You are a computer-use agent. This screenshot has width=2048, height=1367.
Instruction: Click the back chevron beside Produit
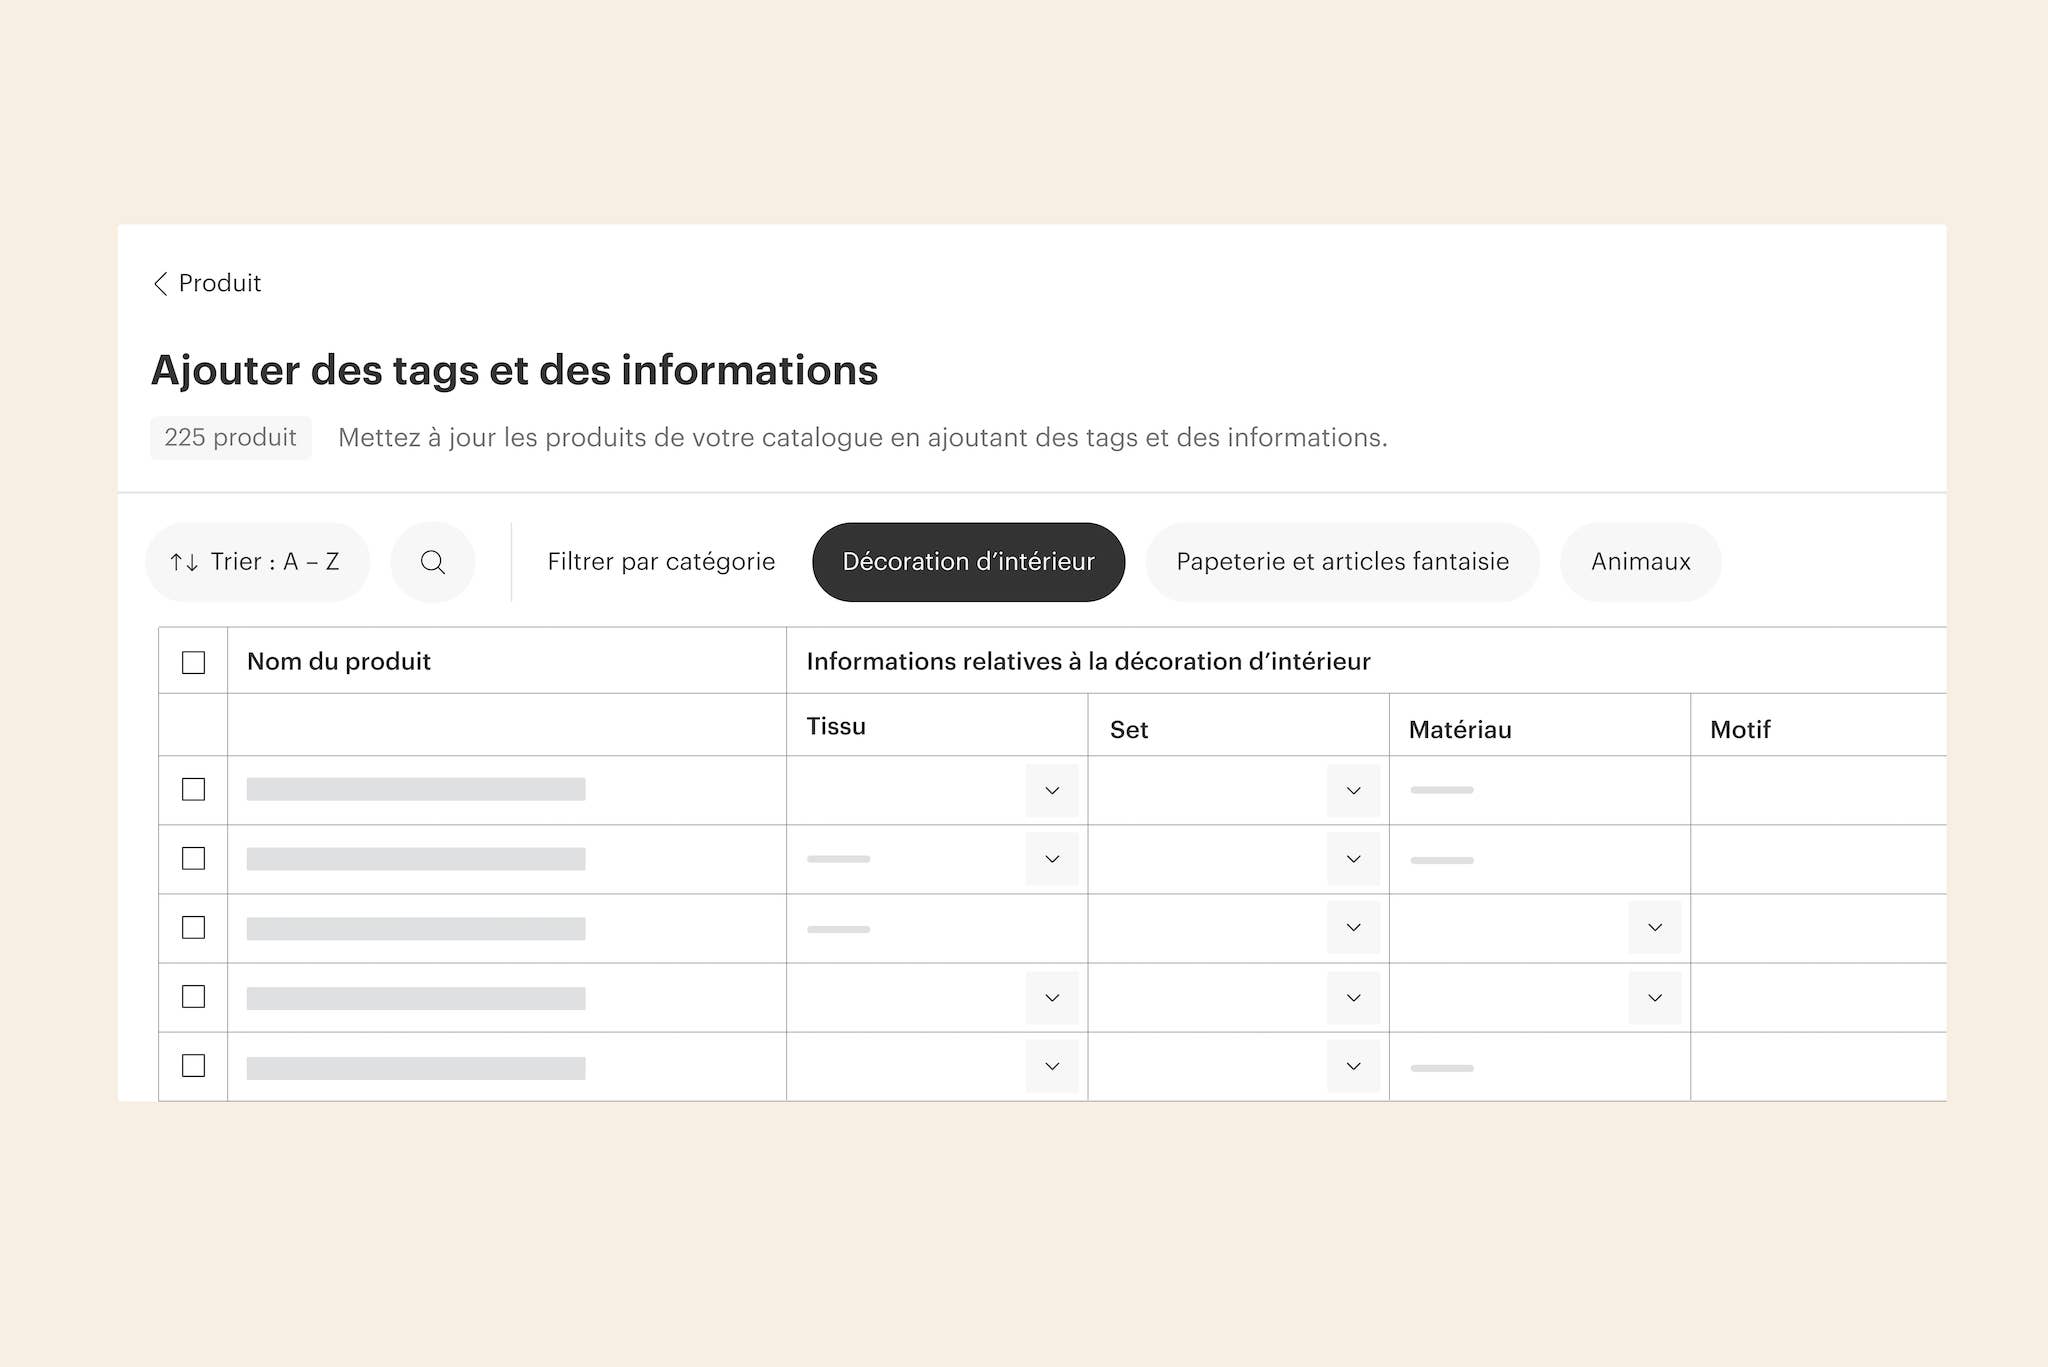tap(160, 284)
